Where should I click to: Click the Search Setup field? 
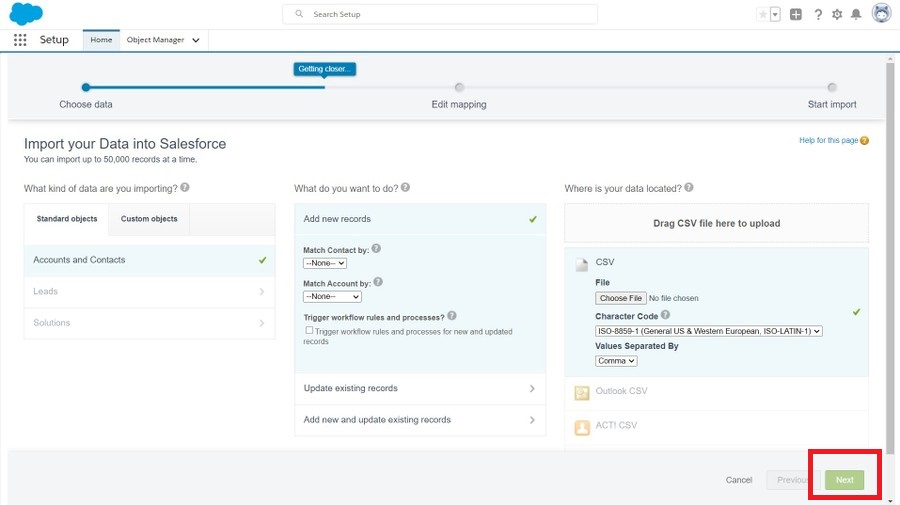coord(440,14)
